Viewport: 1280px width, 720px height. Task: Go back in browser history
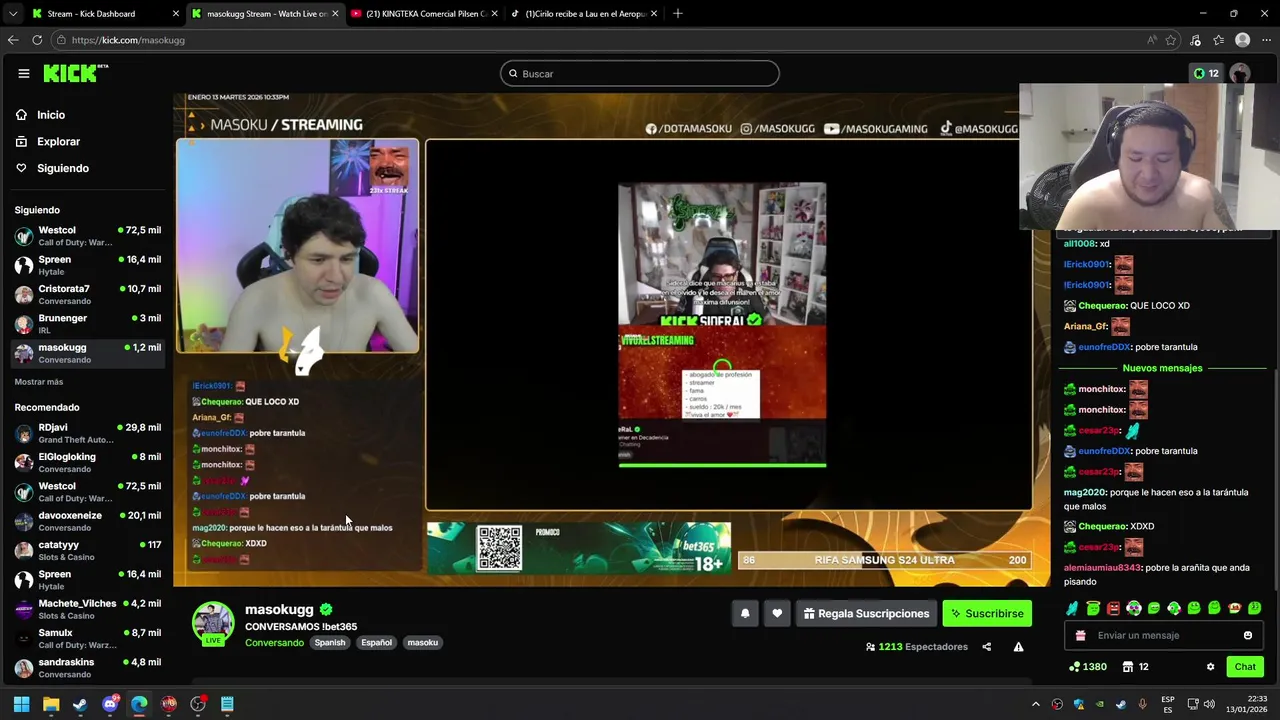point(13,40)
